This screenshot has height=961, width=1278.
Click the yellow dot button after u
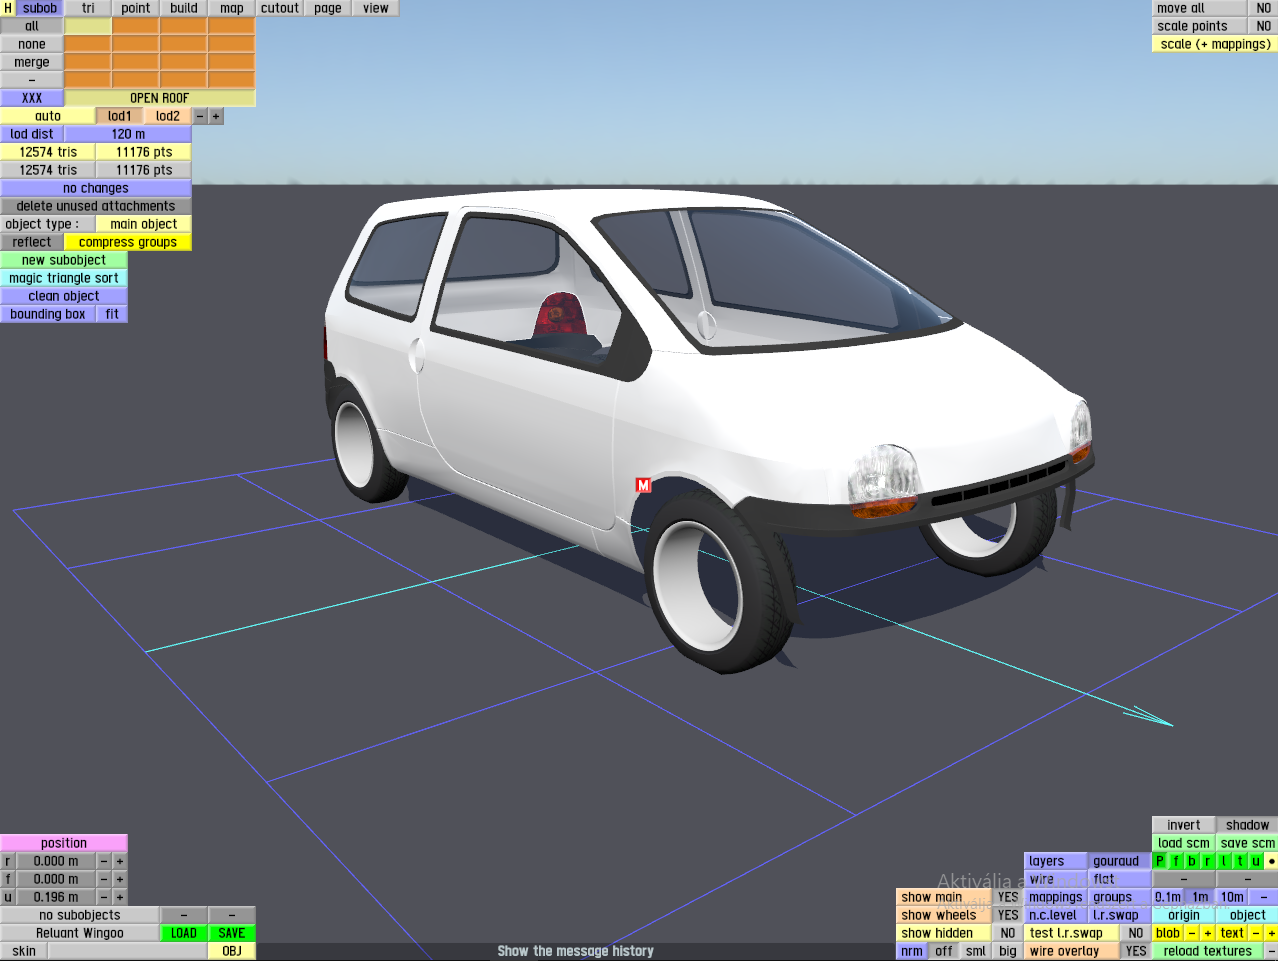(x=1271, y=861)
